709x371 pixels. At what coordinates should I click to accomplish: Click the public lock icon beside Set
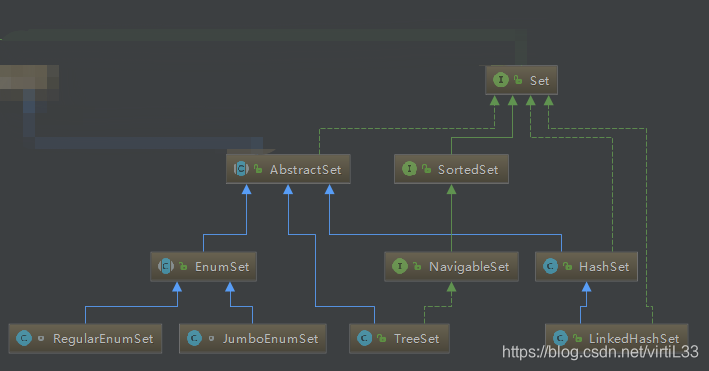tap(518, 80)
